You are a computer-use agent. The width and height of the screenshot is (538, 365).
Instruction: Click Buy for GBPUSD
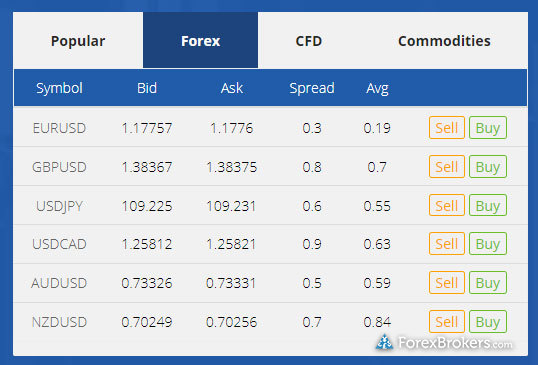pyautogui.click(x=488, y=167)
